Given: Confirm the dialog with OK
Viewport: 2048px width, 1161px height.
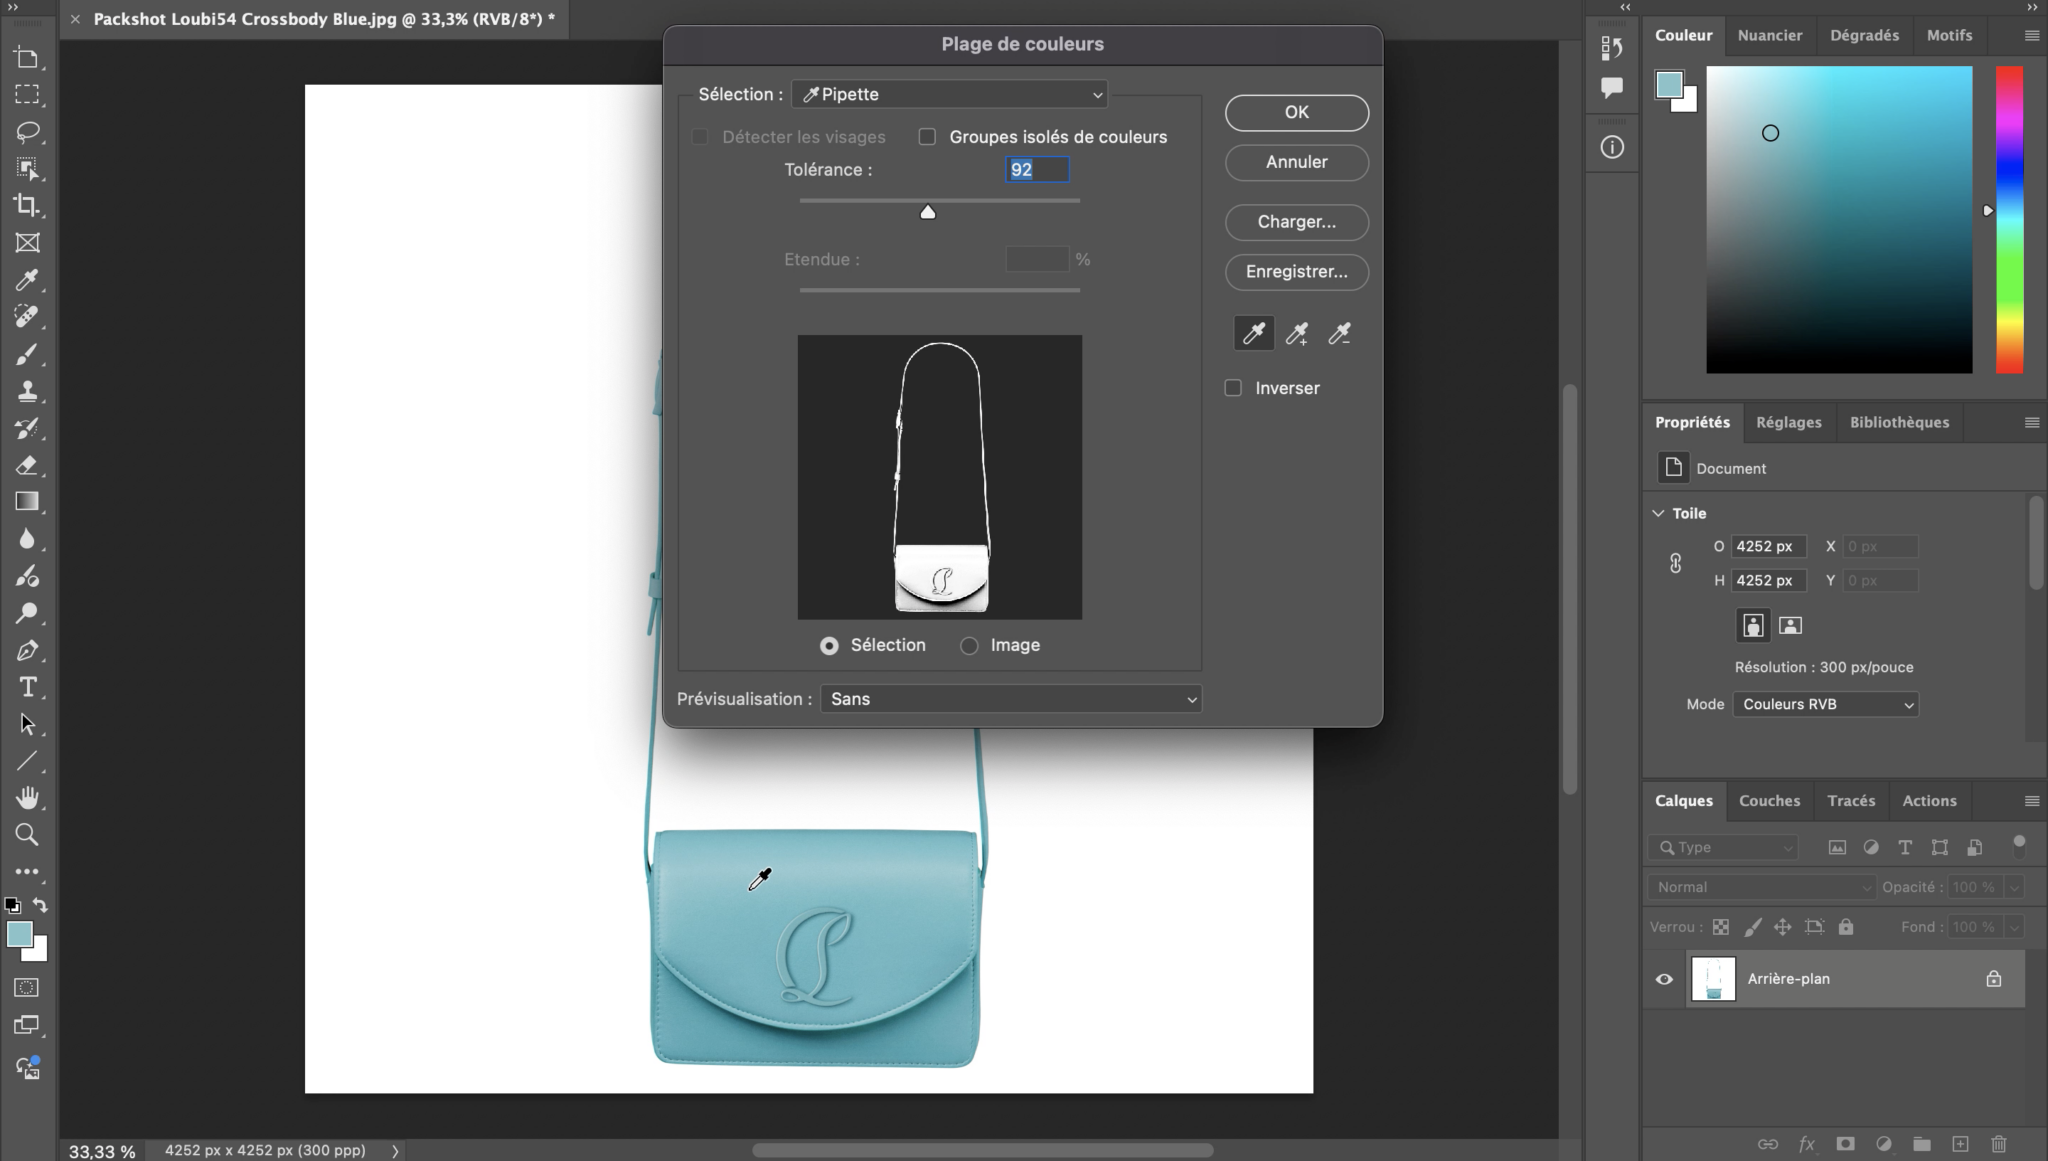Looking at the screenshot, I should [x=1296, y=112].
